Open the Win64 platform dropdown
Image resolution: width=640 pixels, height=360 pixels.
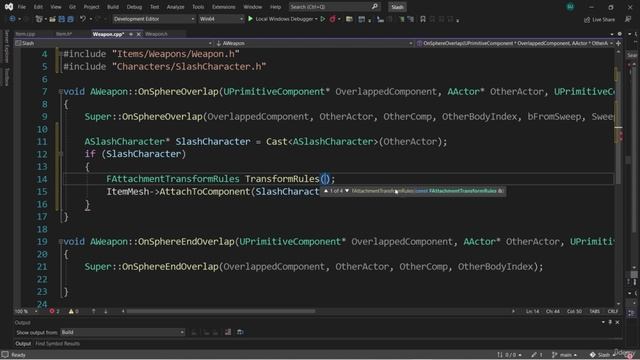[x=221, y=19]
